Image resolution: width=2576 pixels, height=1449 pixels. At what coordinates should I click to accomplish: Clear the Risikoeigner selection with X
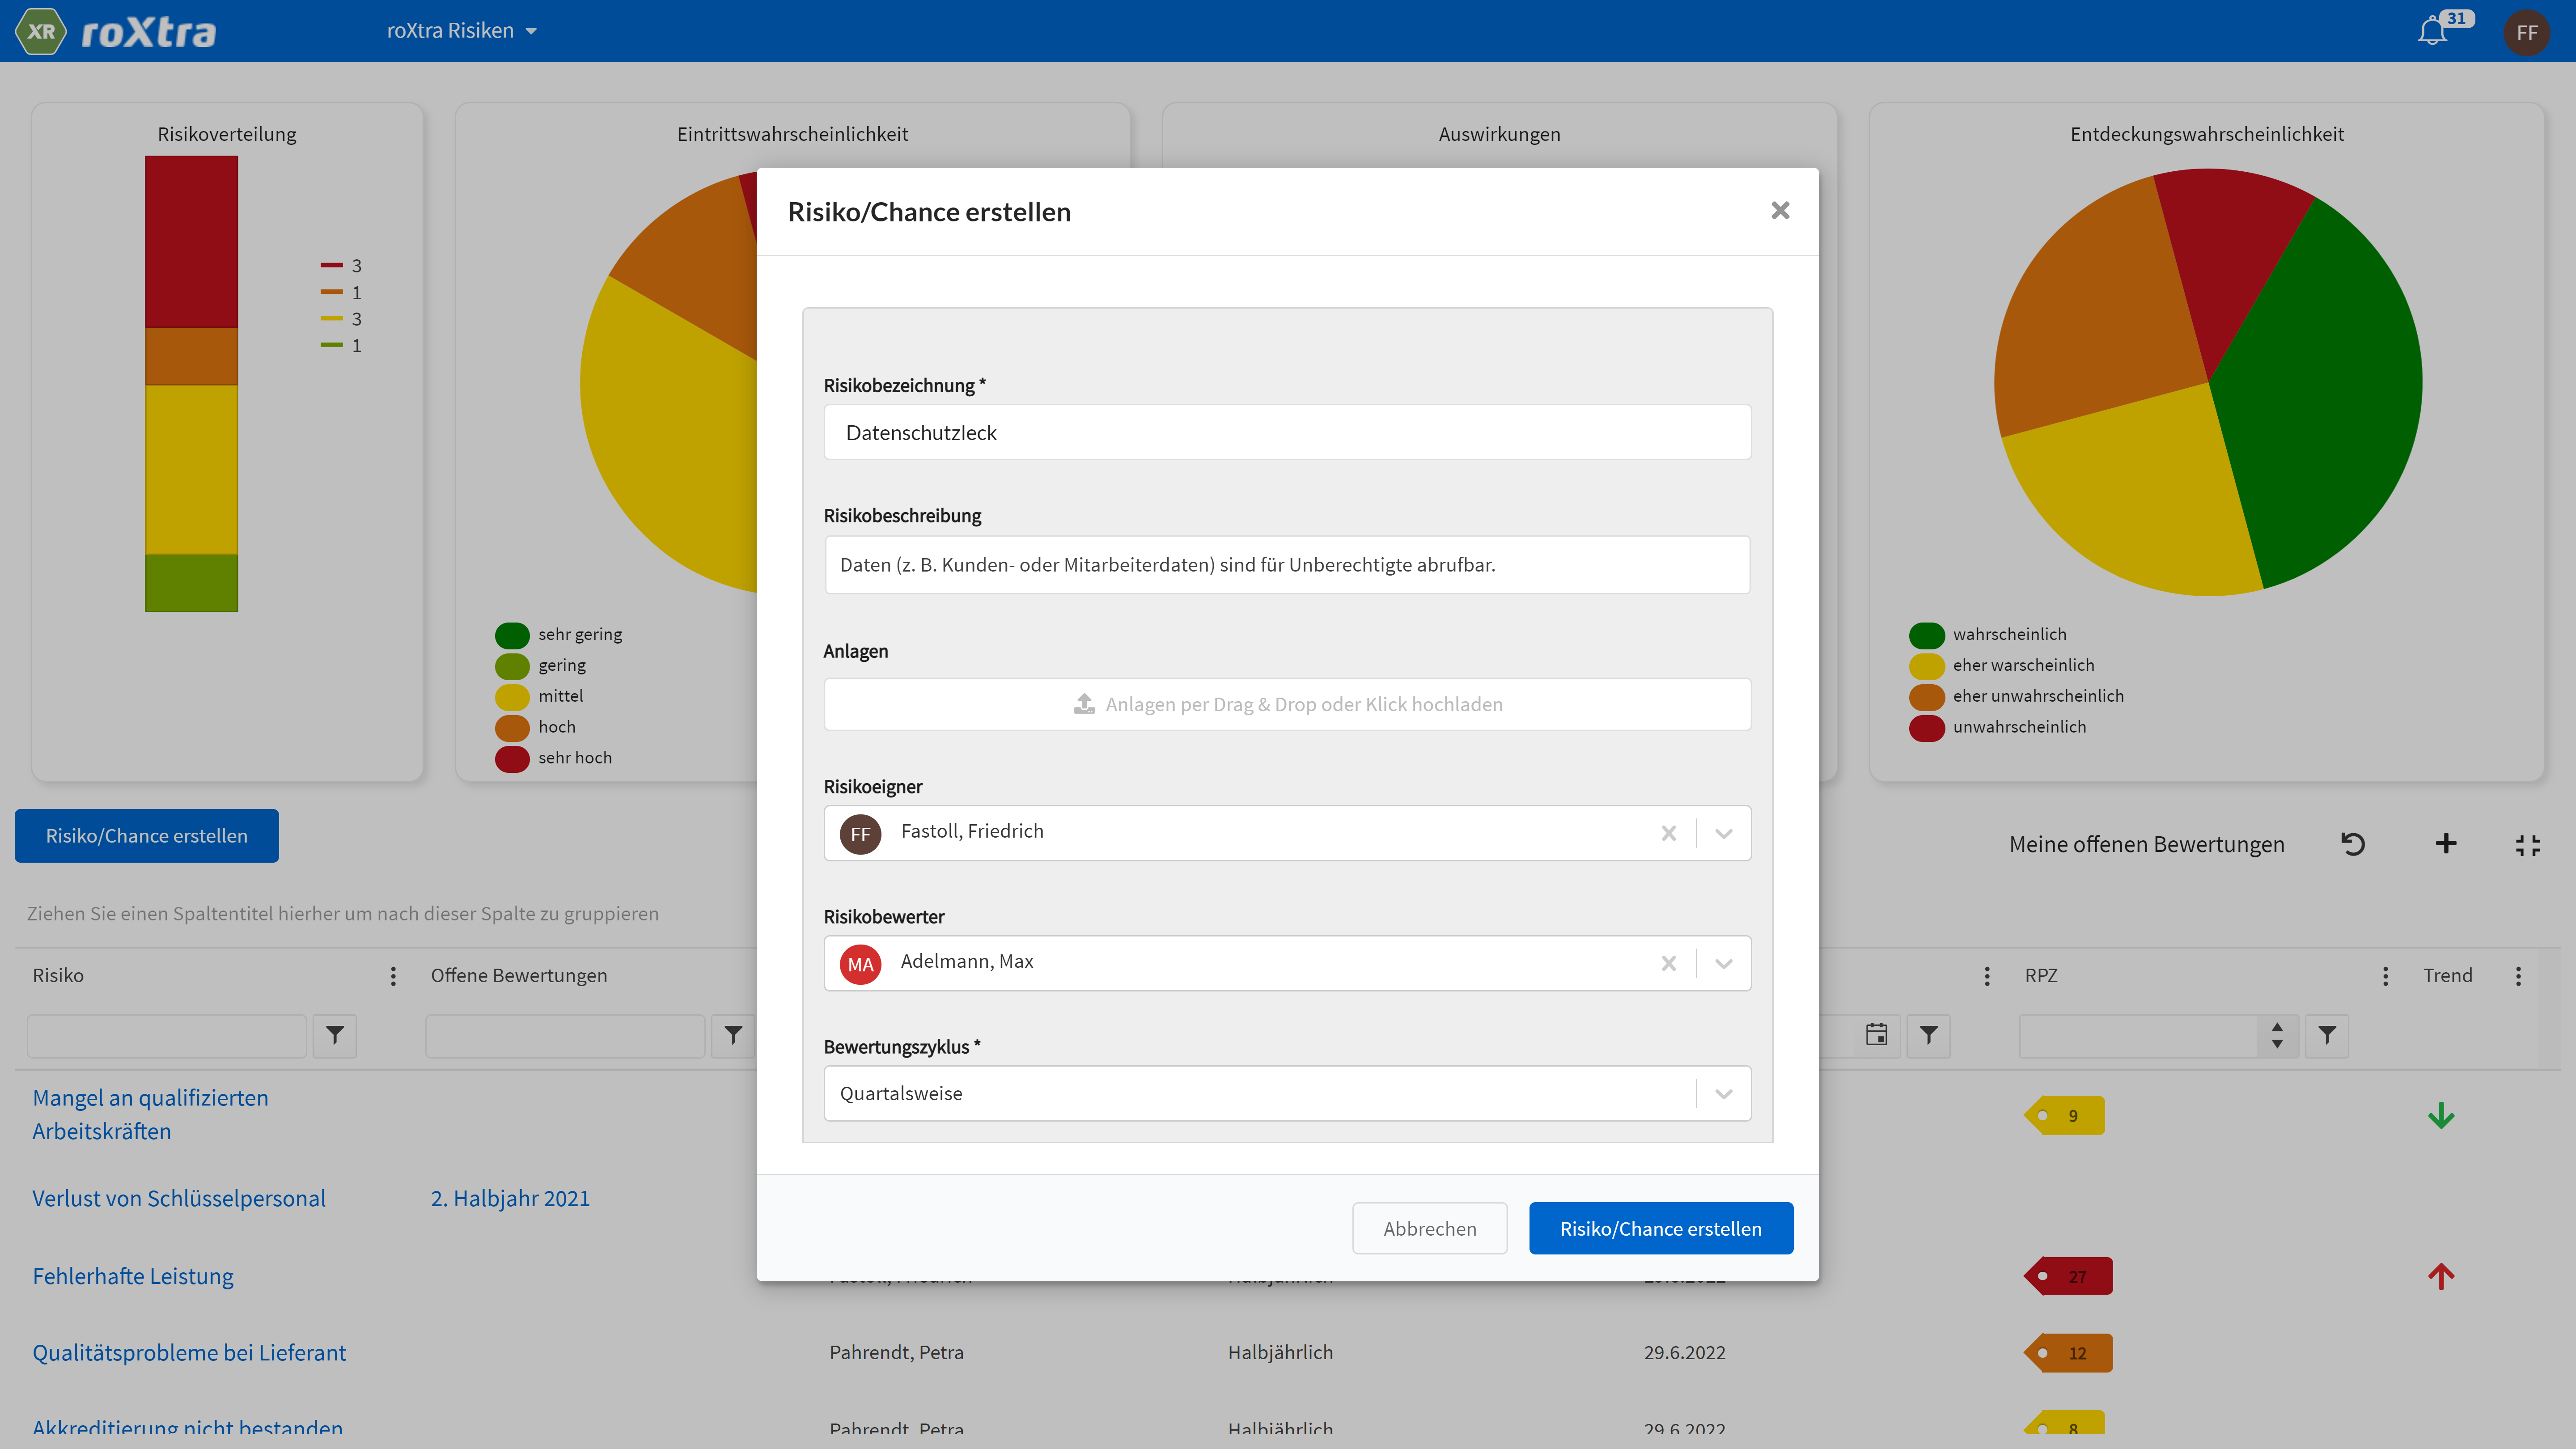pyautogui.click(x=1668, y=833)
